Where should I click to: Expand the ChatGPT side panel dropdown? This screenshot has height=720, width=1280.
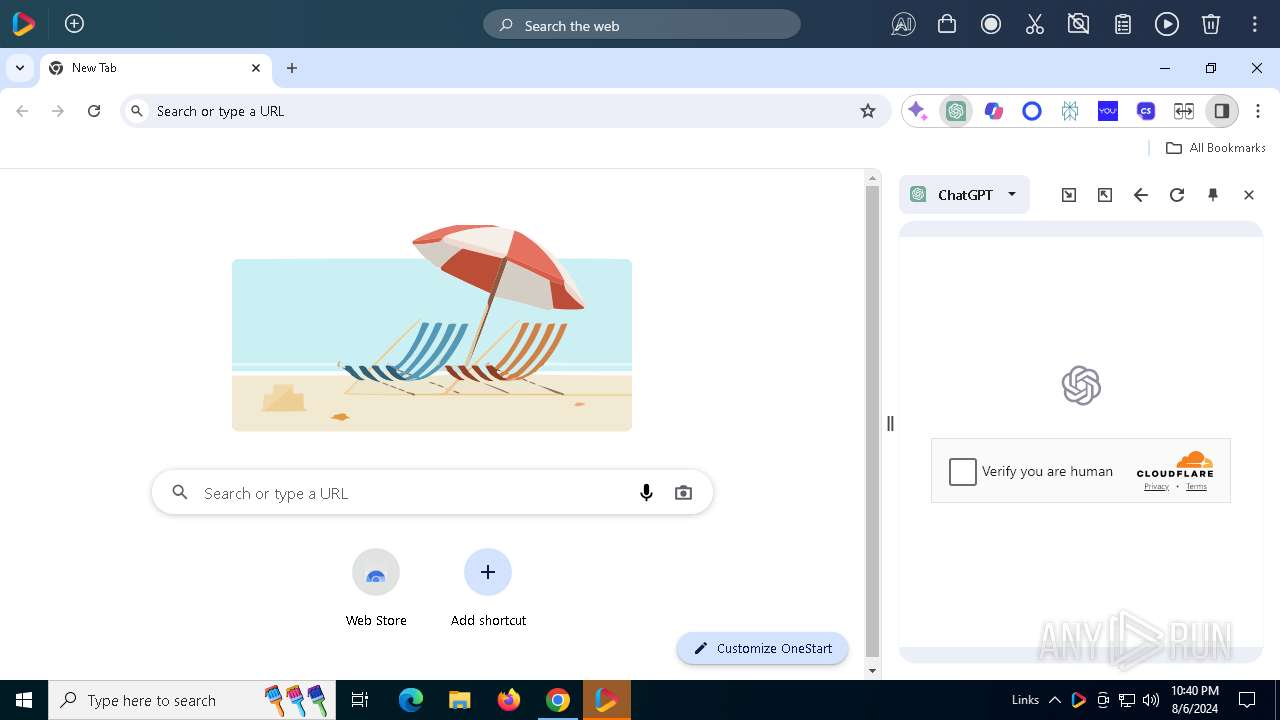pos(963,195)
